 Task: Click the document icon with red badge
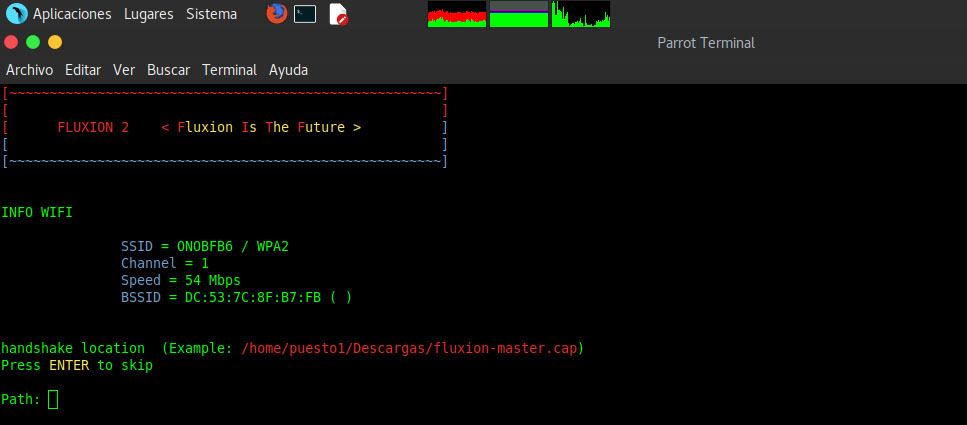pos(338,14)
